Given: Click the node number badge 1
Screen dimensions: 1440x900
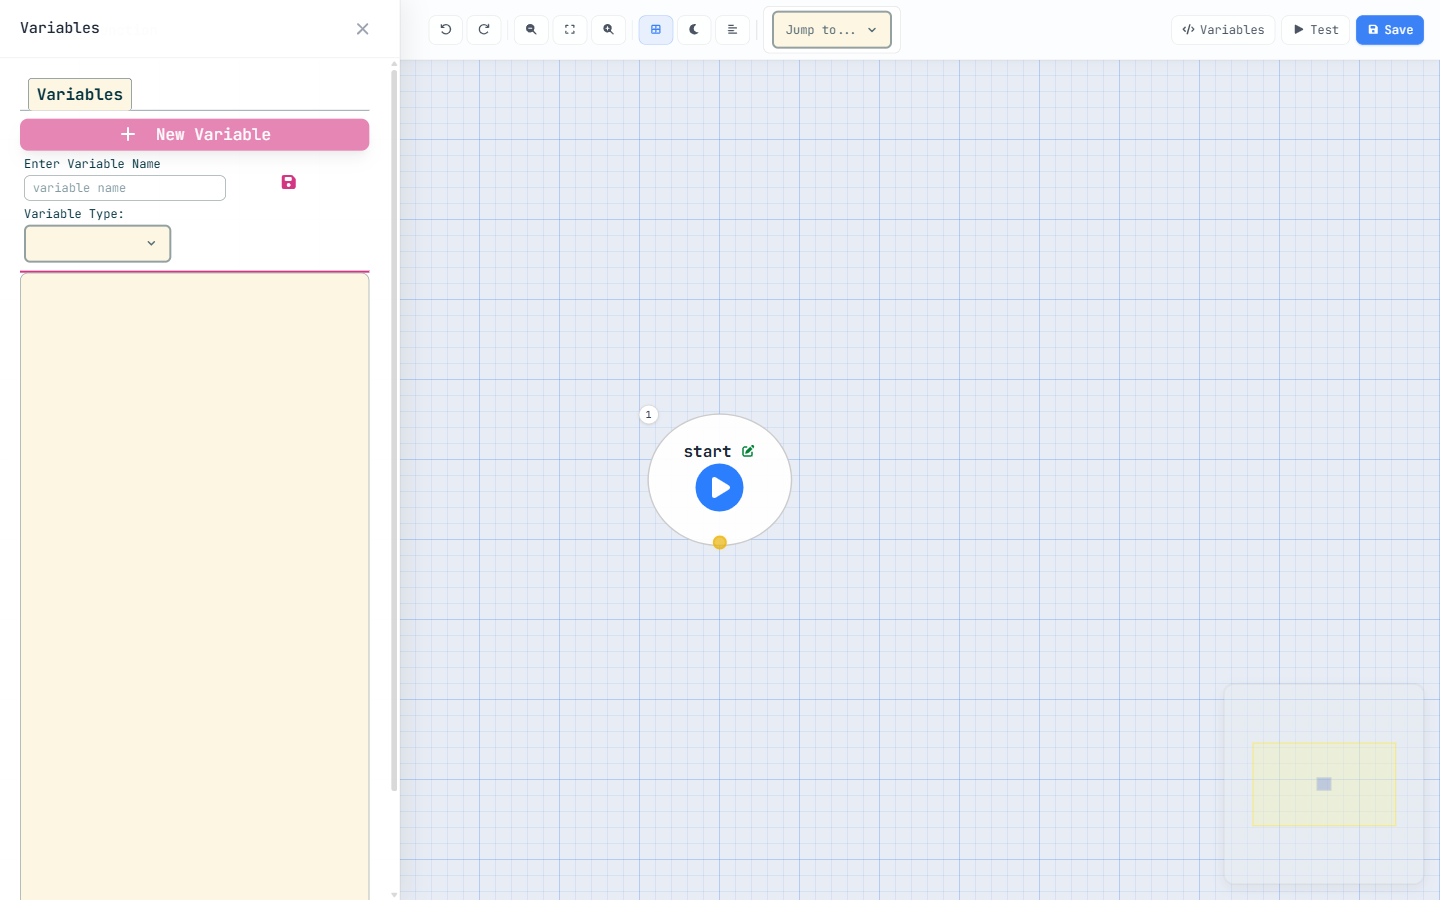Looking at the screenshot, I should [649, 415].
